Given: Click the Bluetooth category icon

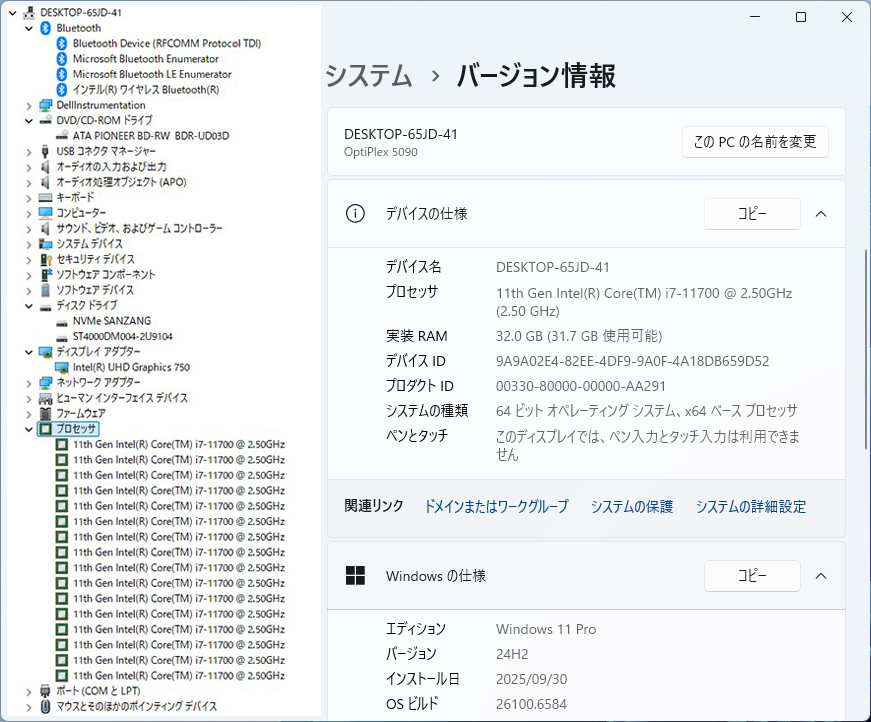Looking at the screenshot, I should pos(45,28).
